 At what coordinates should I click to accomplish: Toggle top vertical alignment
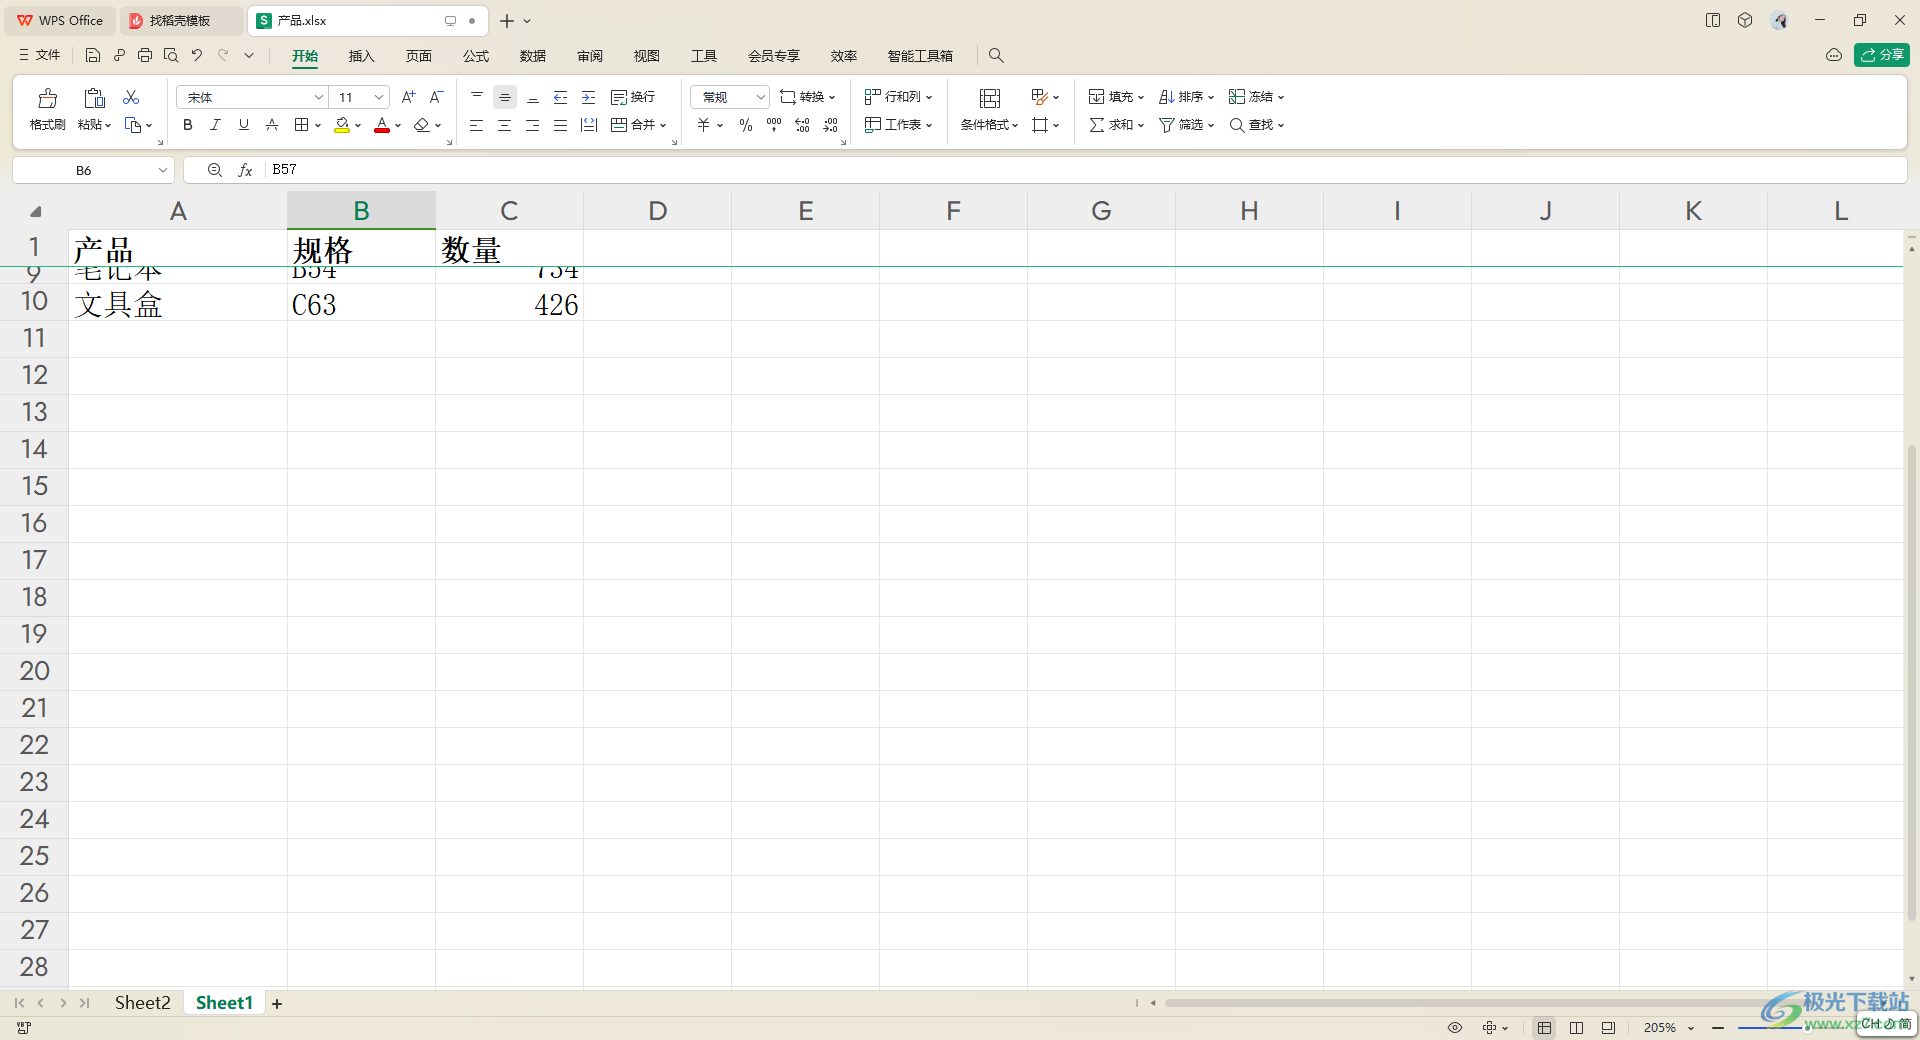tap(477, 97)
